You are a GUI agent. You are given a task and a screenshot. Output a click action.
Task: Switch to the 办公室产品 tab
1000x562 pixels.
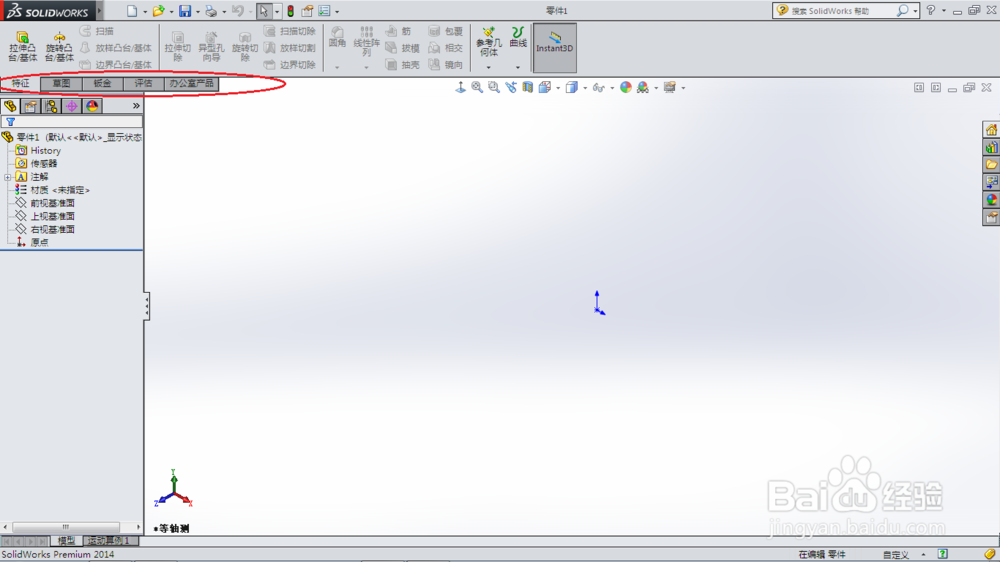191,84
